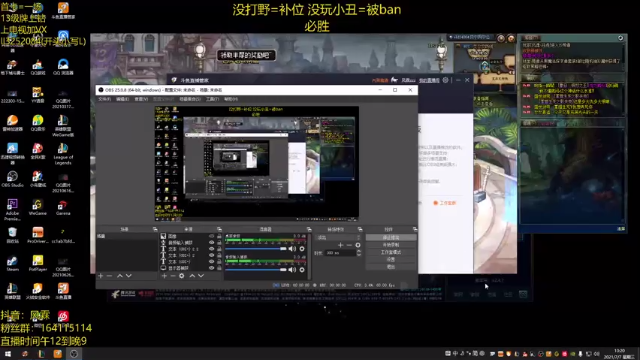Image resolution: width=640 pixels, height=360 pixels.
Task: Toggle visibility of 图像 source
Action: (x=211, y=236)
